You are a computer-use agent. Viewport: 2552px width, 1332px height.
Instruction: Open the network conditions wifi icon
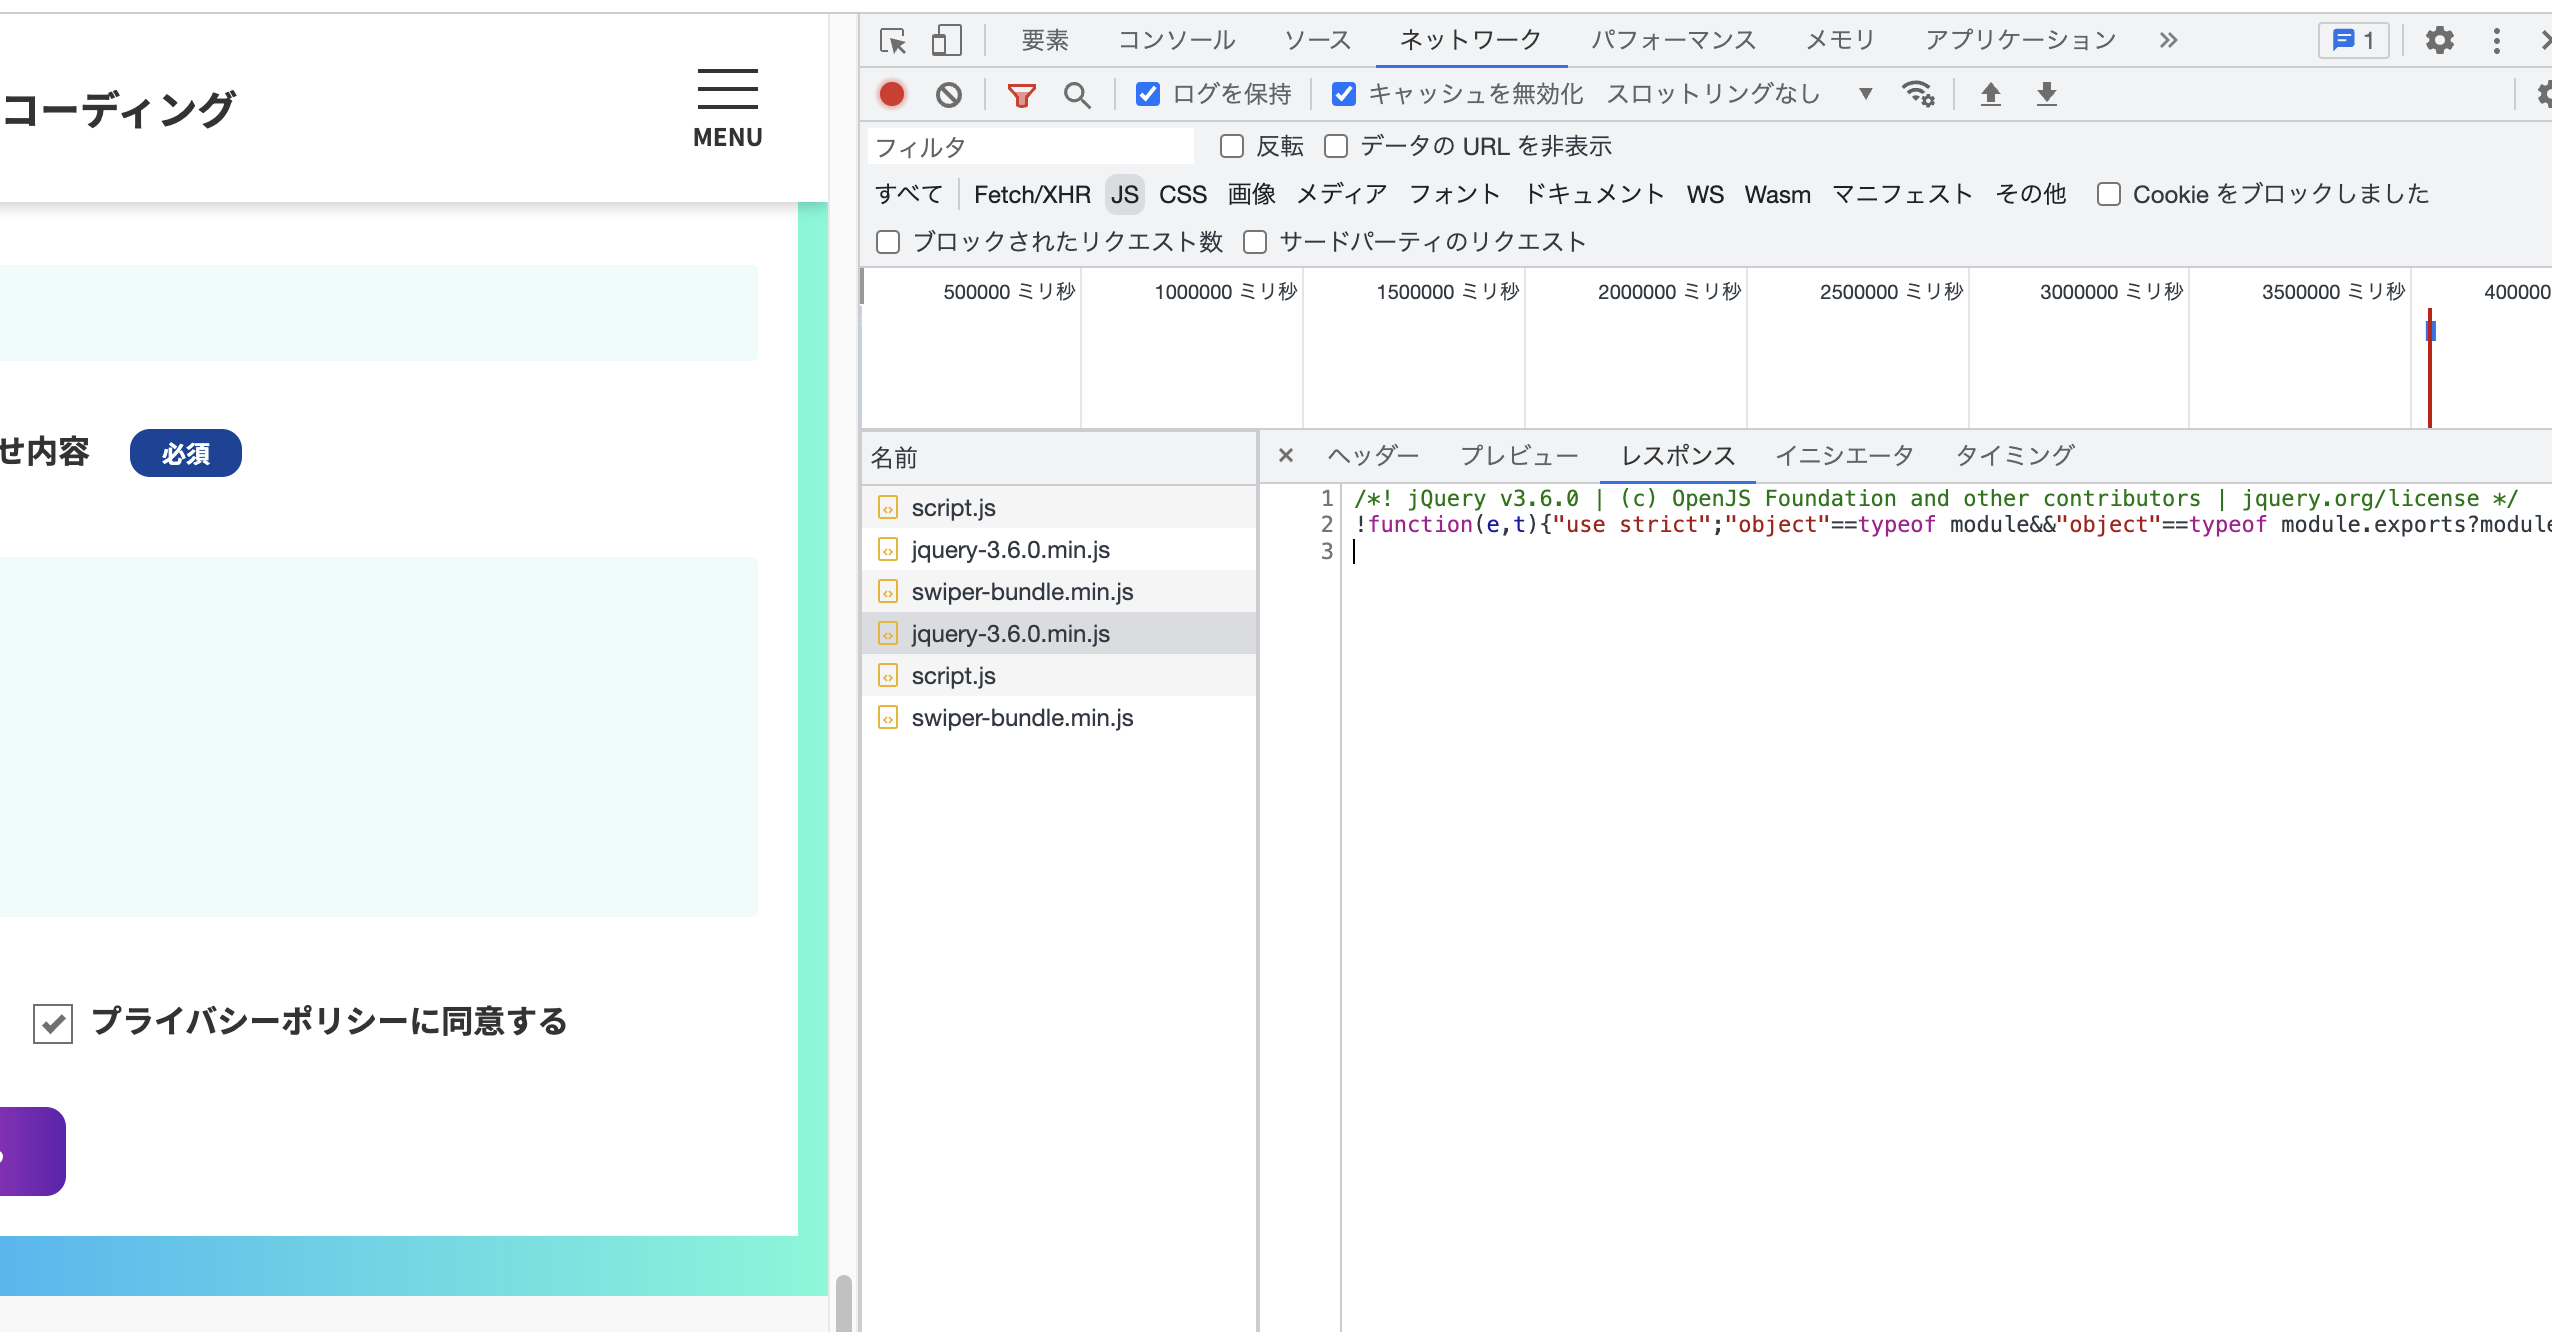pyautogui.click(x=1917, y=94)
